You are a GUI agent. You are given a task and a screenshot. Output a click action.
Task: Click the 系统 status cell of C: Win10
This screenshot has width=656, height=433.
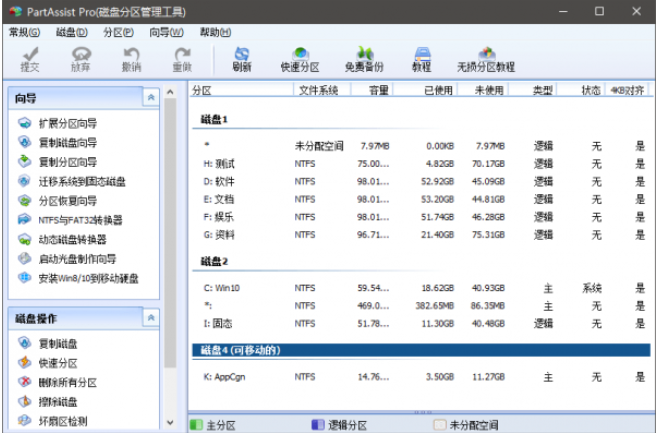592,288
